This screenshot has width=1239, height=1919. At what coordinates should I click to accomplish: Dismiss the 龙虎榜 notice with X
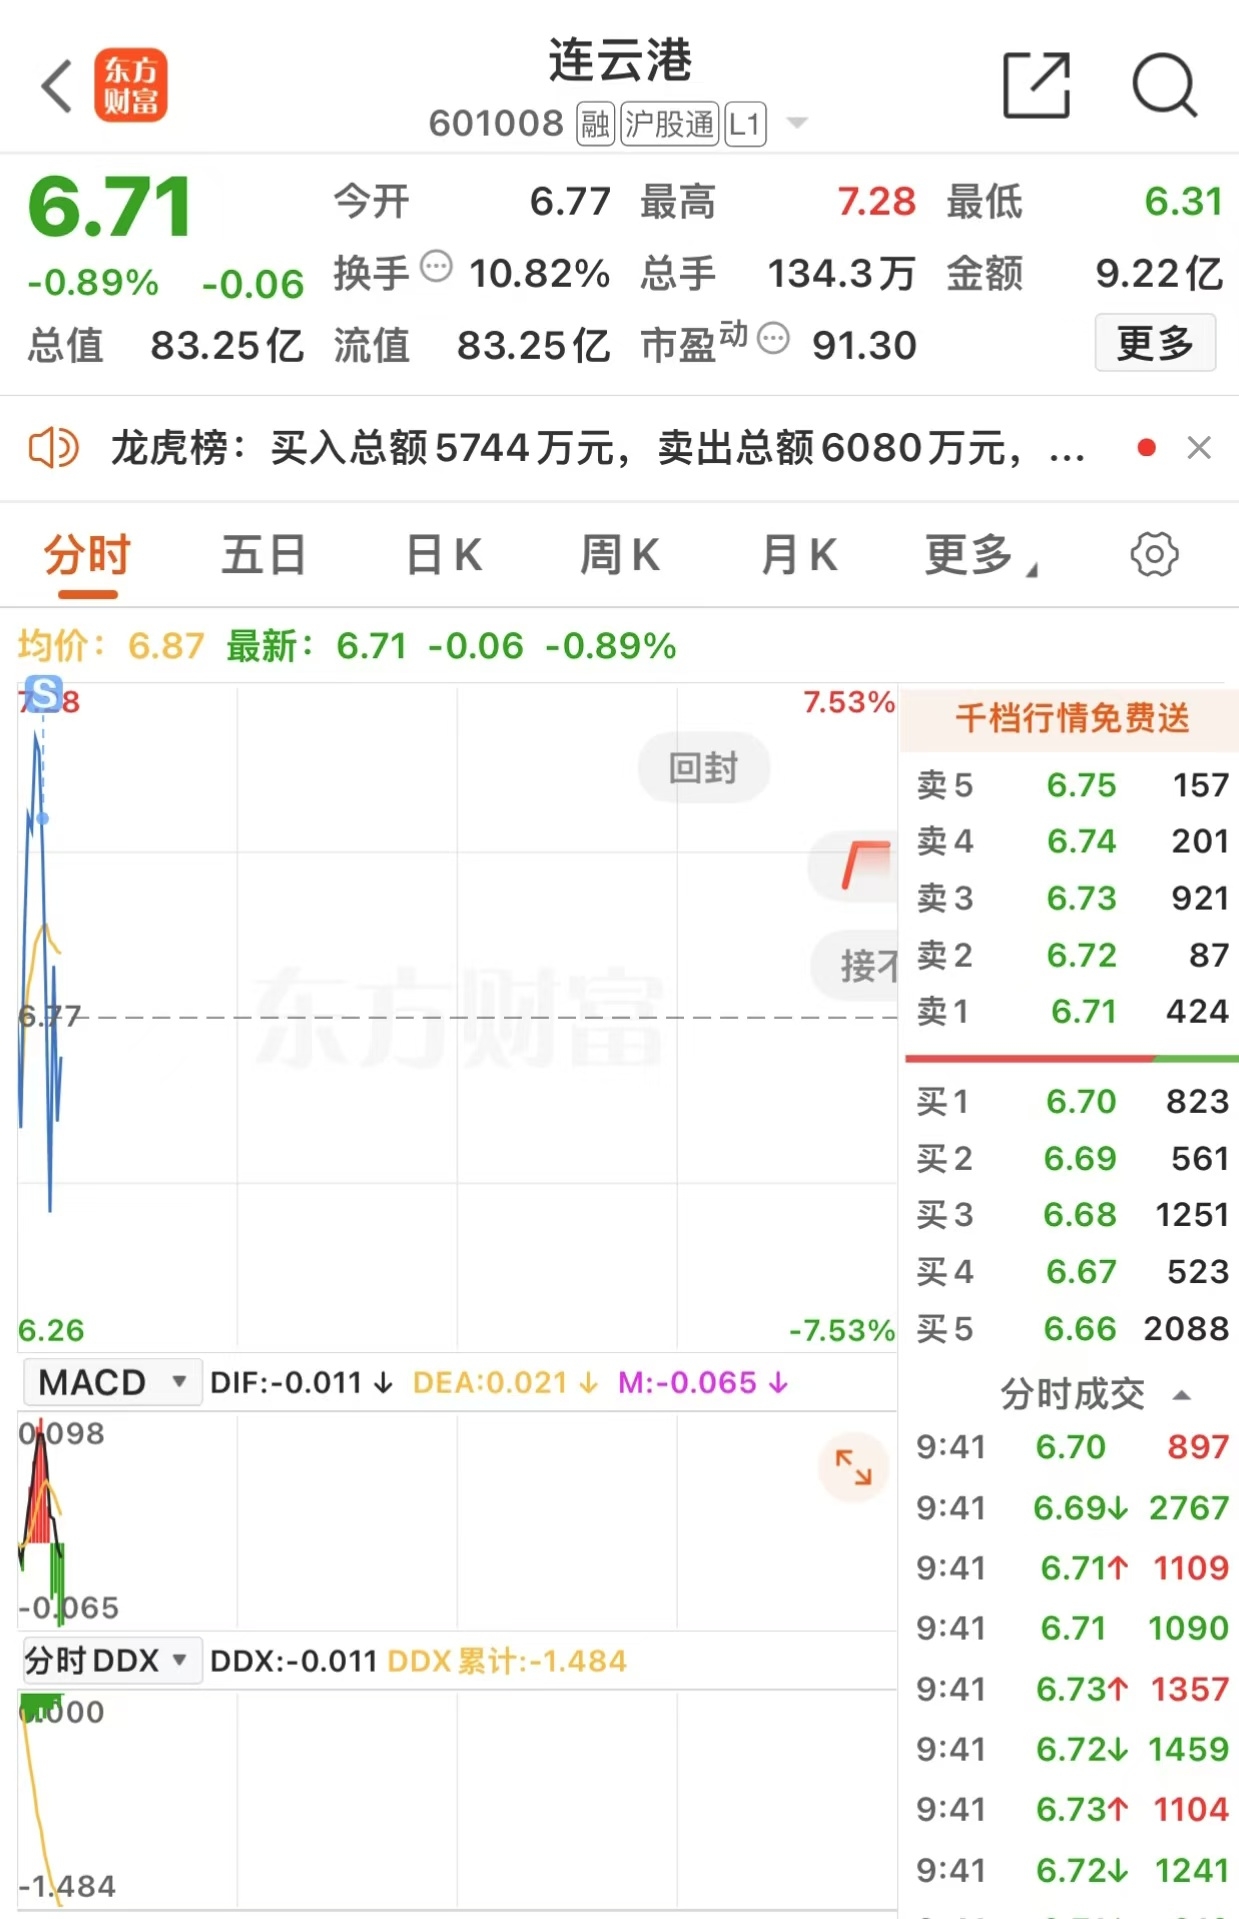pos(1199,447)
